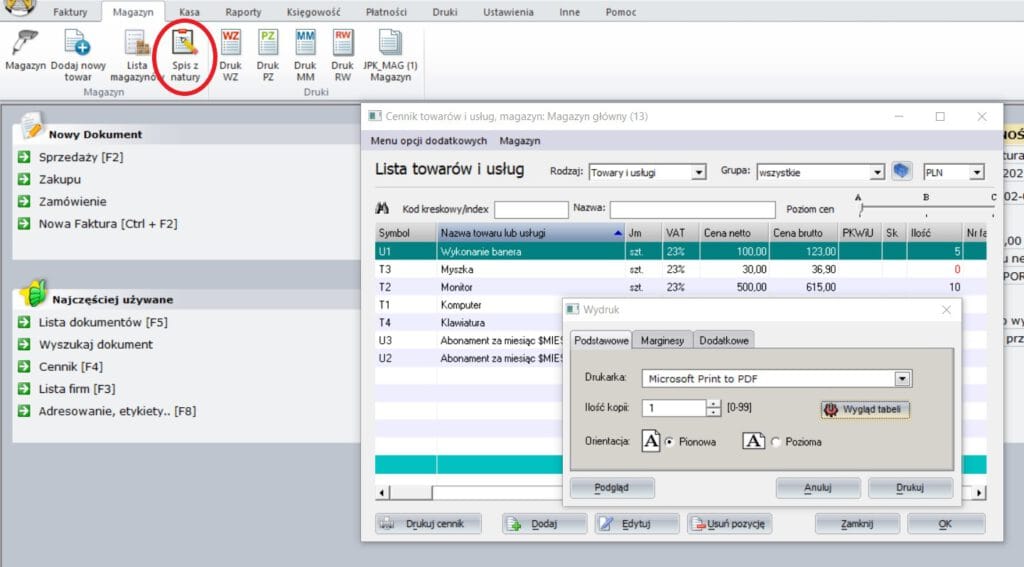Click the Nazwa search input field
1024x567 pixels.
tap(692, 210)
